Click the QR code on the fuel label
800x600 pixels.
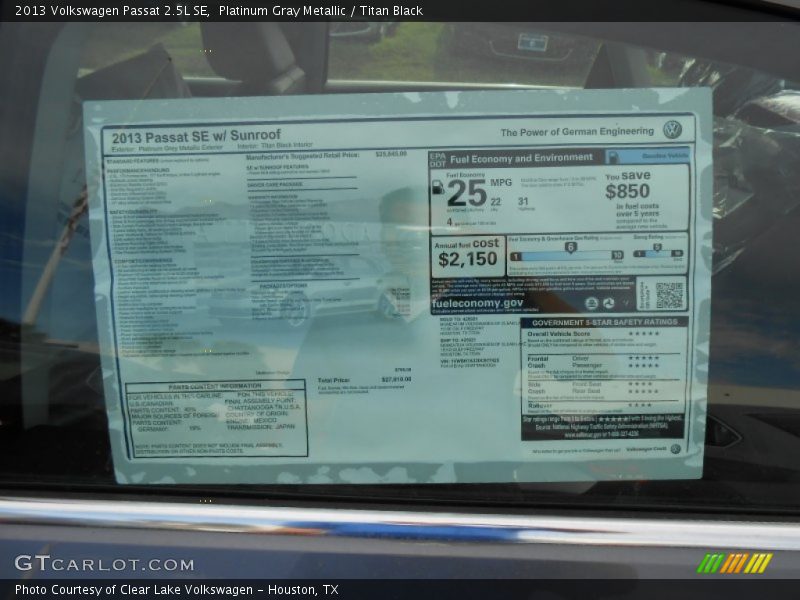coord(669,295)
